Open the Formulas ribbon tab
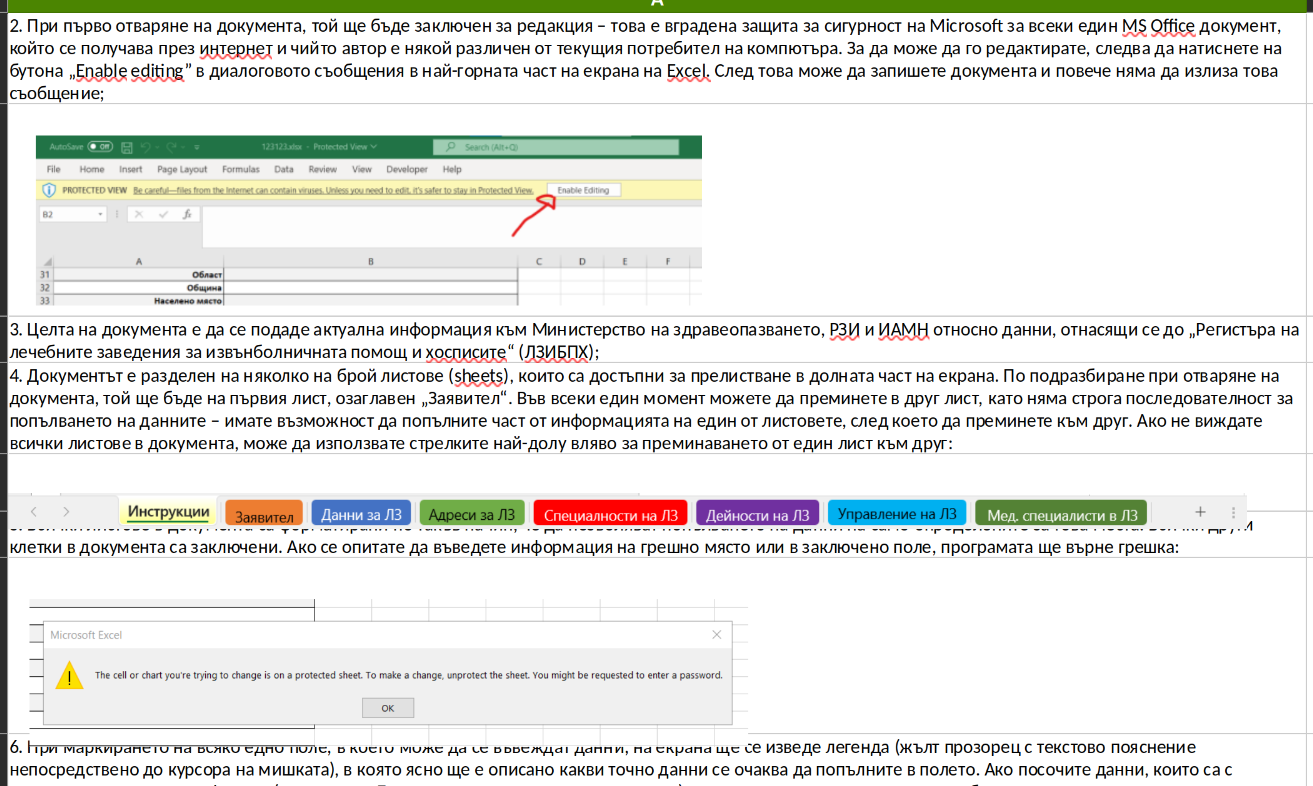Screen dimensions: 1313x786 (241, 170)
